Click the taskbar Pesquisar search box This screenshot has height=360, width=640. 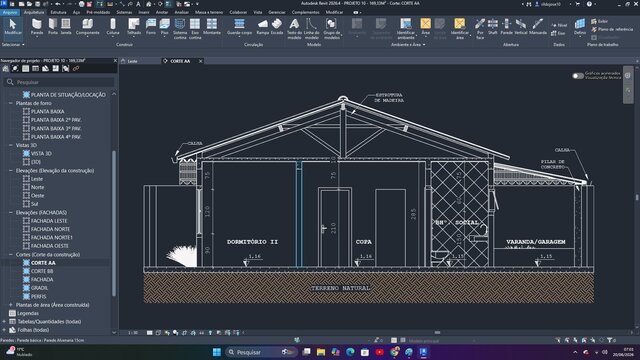(261, 352)
